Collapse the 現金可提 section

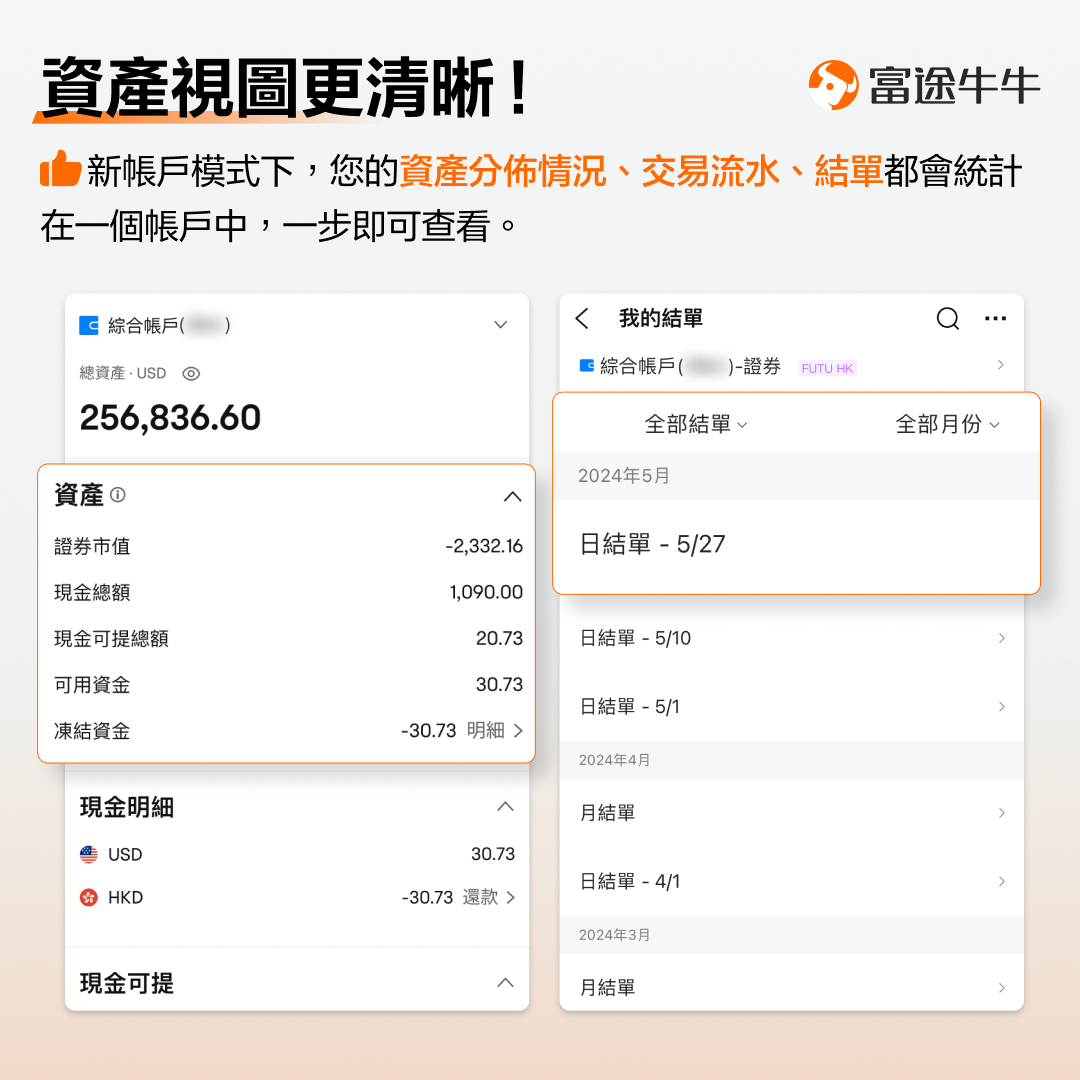[x=506, y=983]
